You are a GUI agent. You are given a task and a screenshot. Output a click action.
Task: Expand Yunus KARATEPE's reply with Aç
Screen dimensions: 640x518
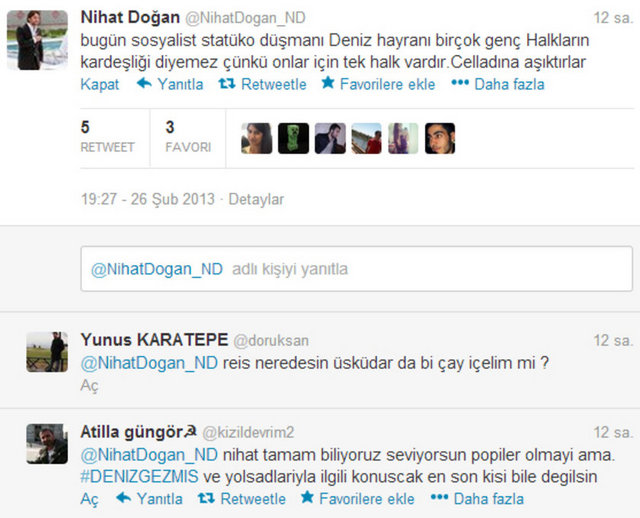[x=89, y=385]
